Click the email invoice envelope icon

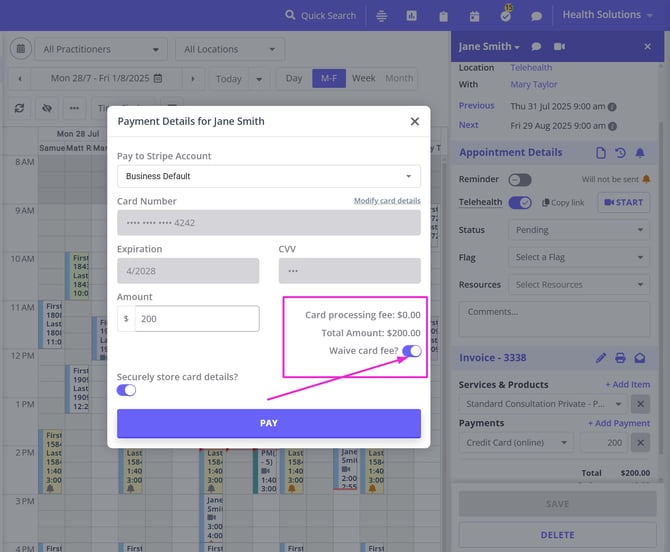640,358
